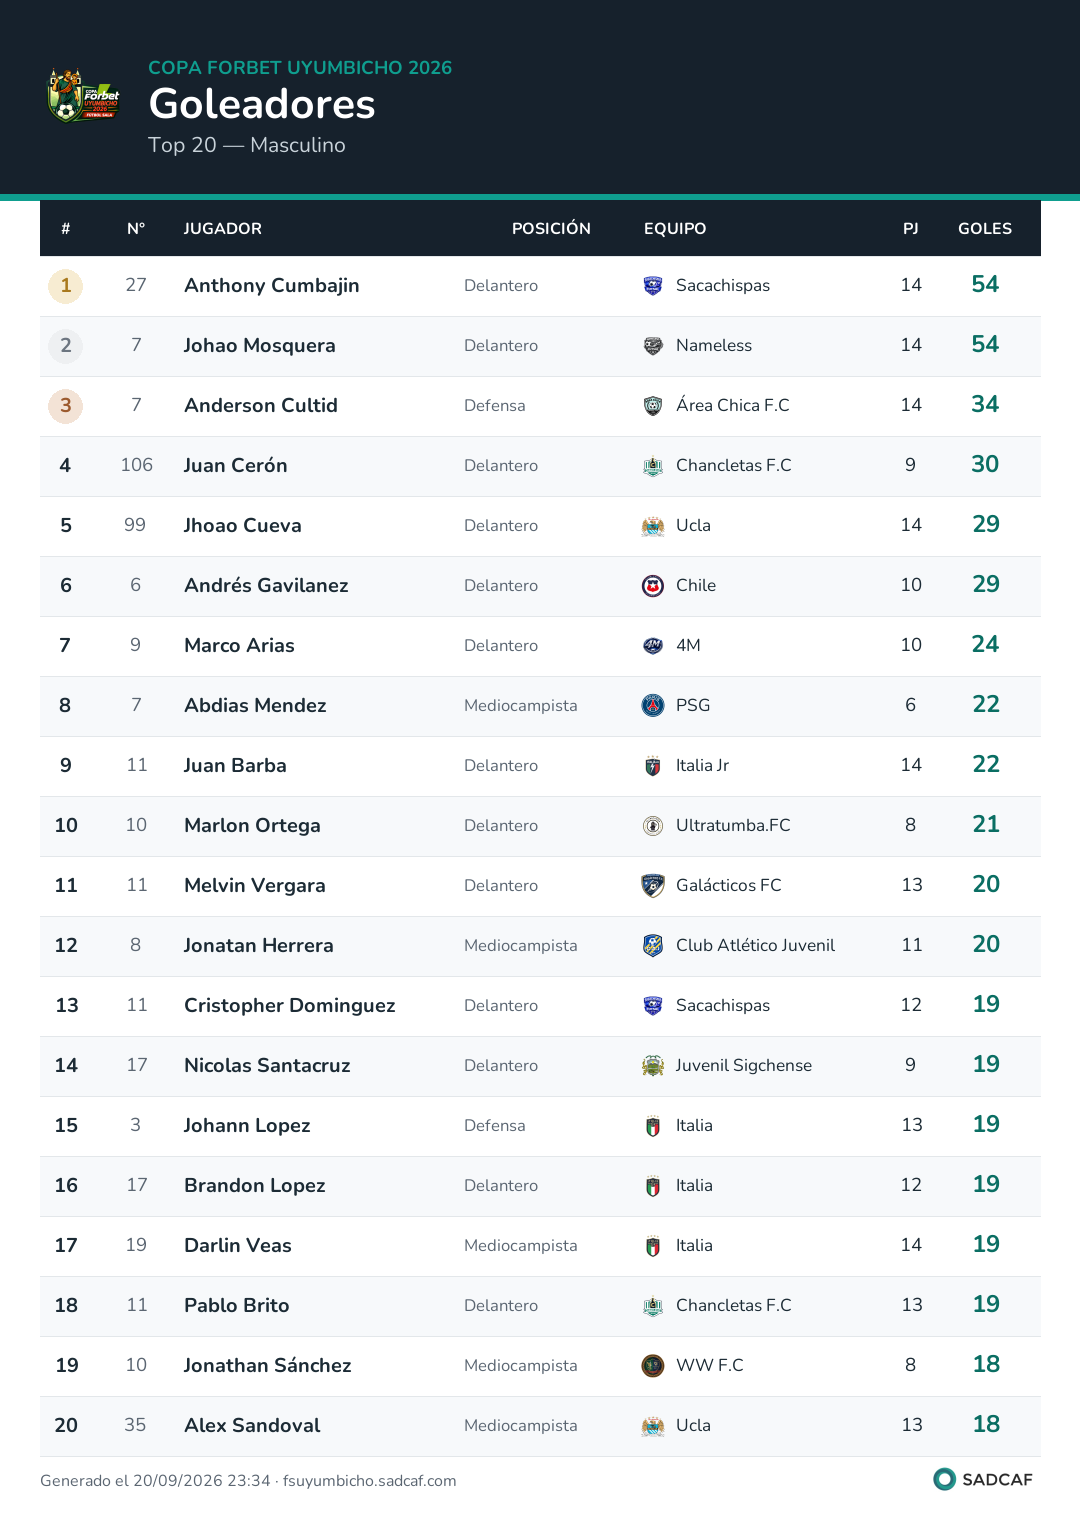
Task: Click the Sacachispas crest beside Anthony Cumbajin
Action: (x=653, y=286)
